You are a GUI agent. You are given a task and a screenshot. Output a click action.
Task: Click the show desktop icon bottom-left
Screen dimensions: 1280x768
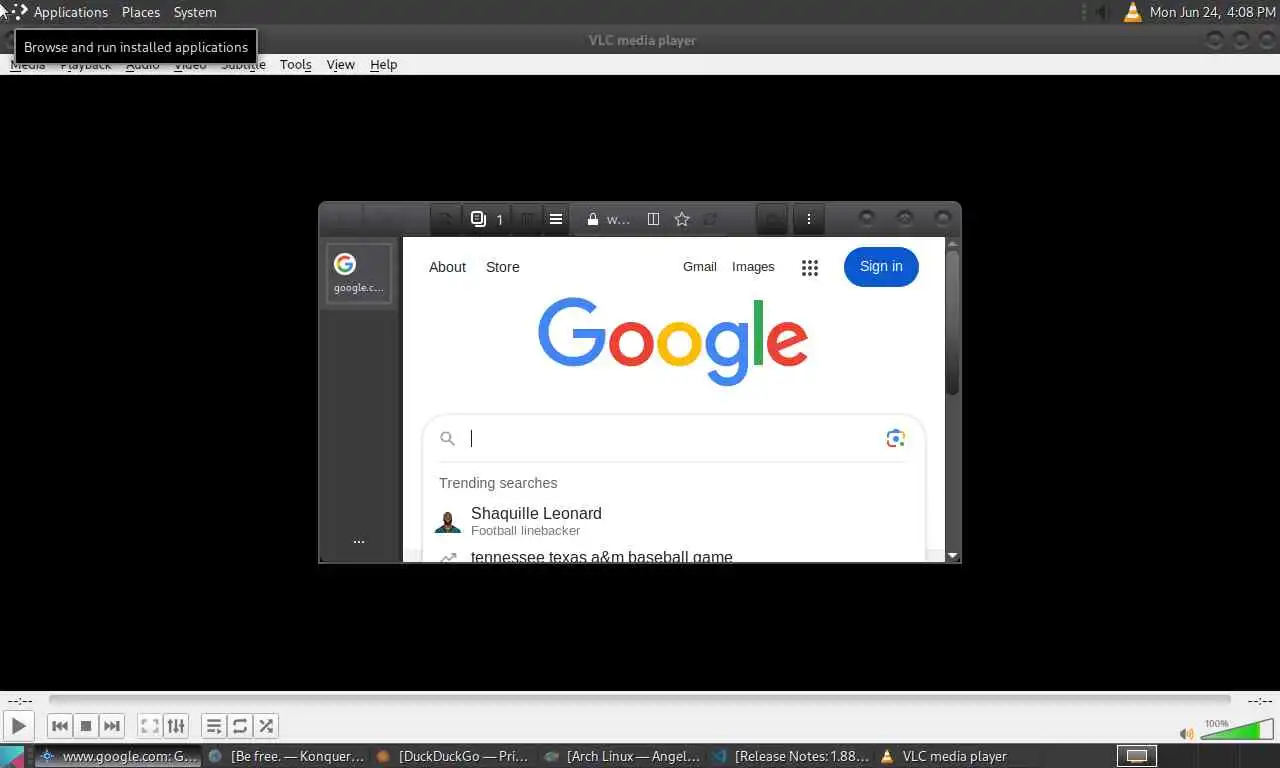pyautogui.click(x=12, y=756)
